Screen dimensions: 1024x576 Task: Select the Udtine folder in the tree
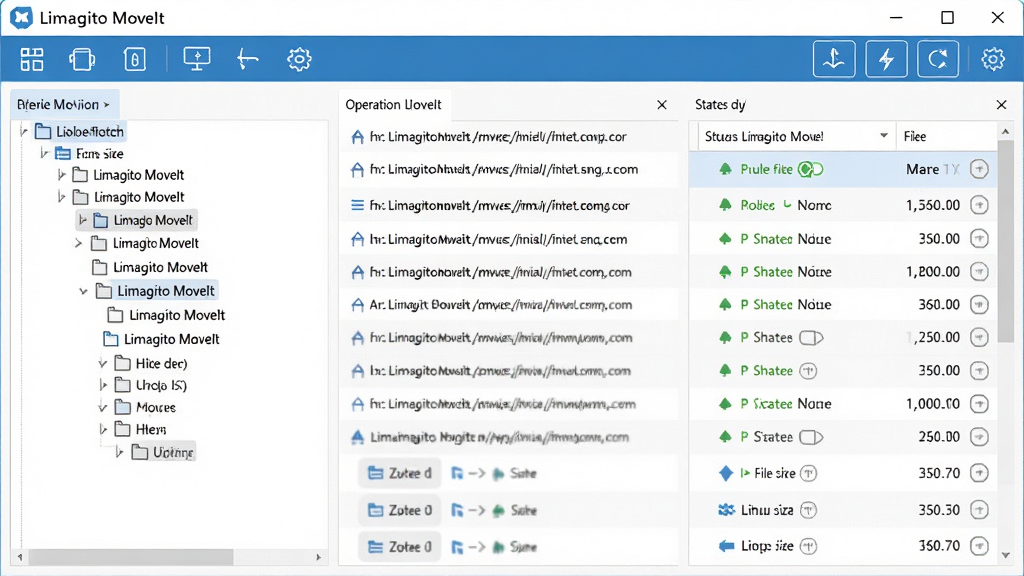(x=163, y=452)
